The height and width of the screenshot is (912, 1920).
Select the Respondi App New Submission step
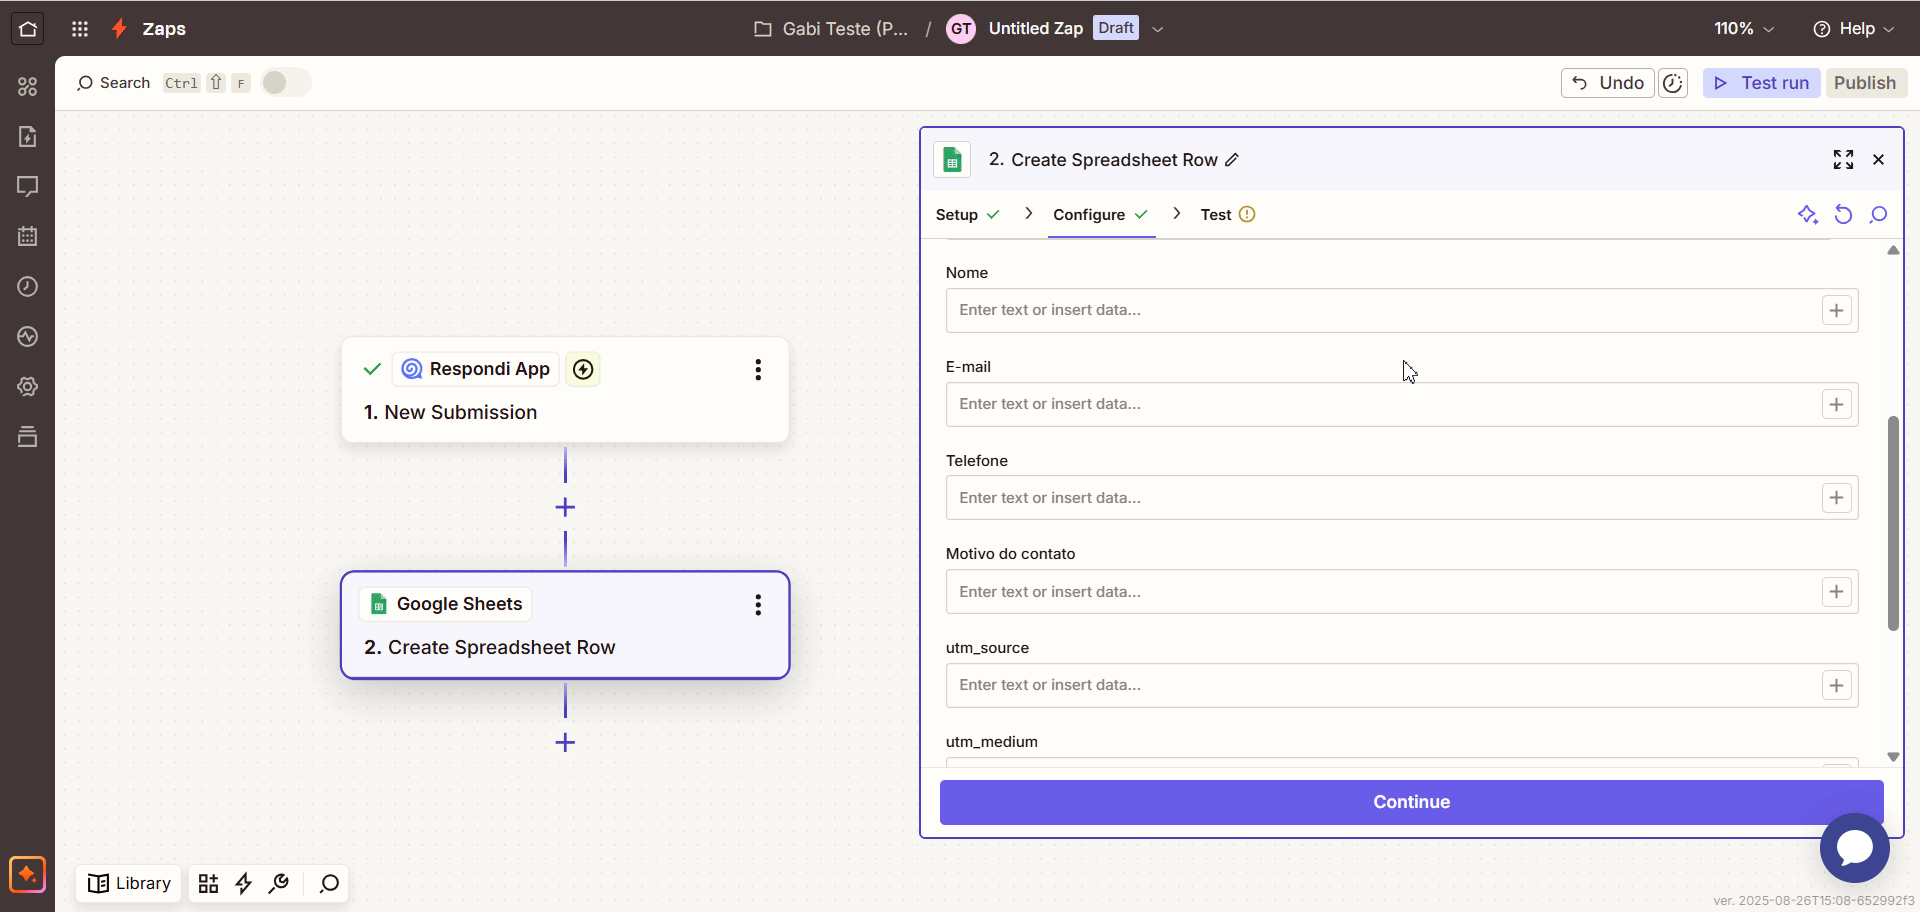pos(565,390)
